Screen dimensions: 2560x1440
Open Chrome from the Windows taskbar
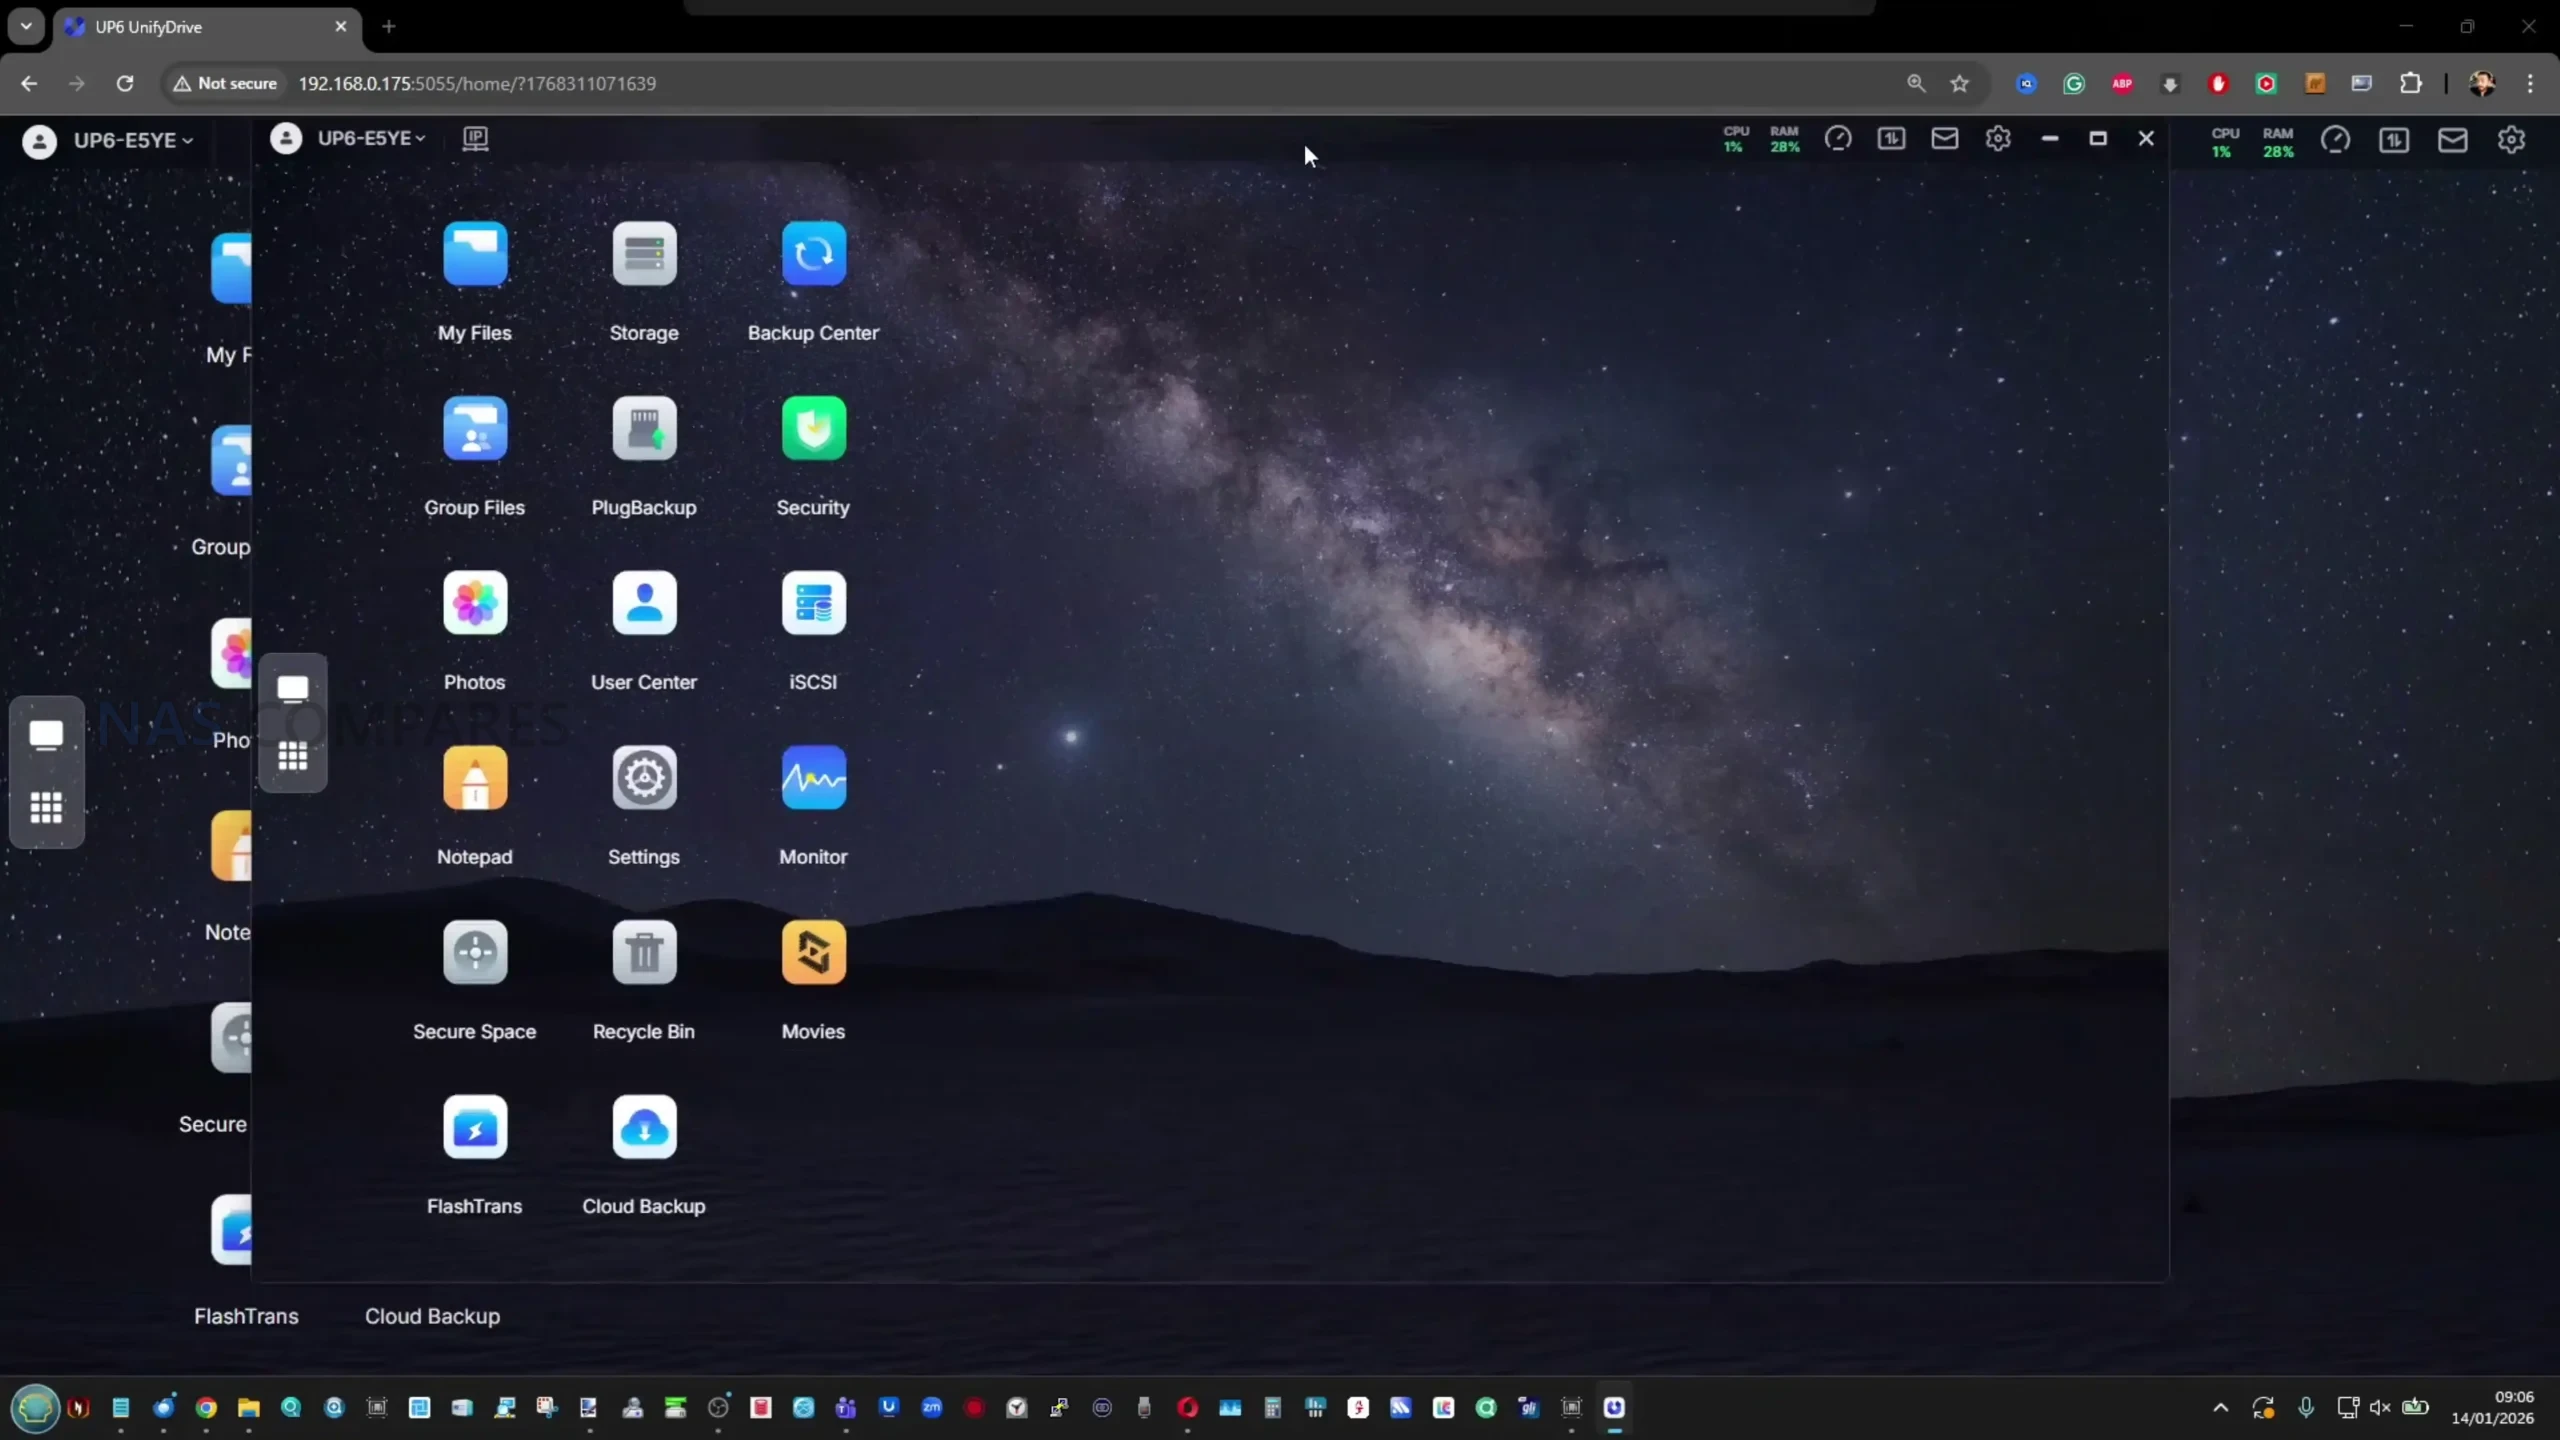coord(206,1408)
